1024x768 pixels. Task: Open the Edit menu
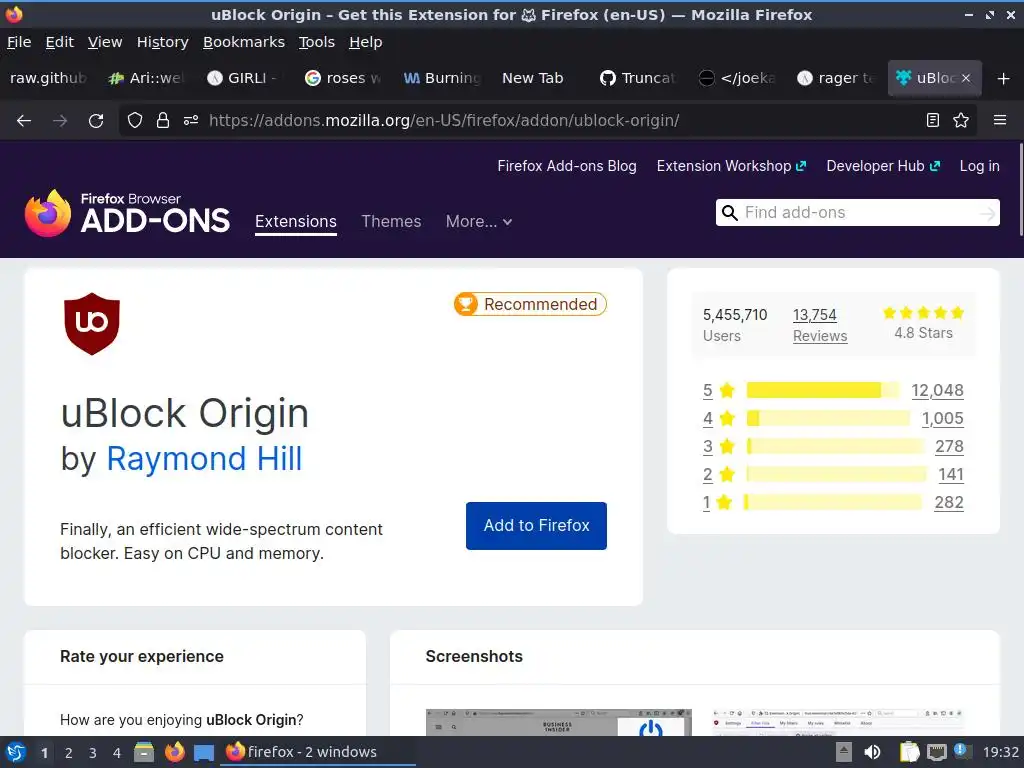point(59,42)
